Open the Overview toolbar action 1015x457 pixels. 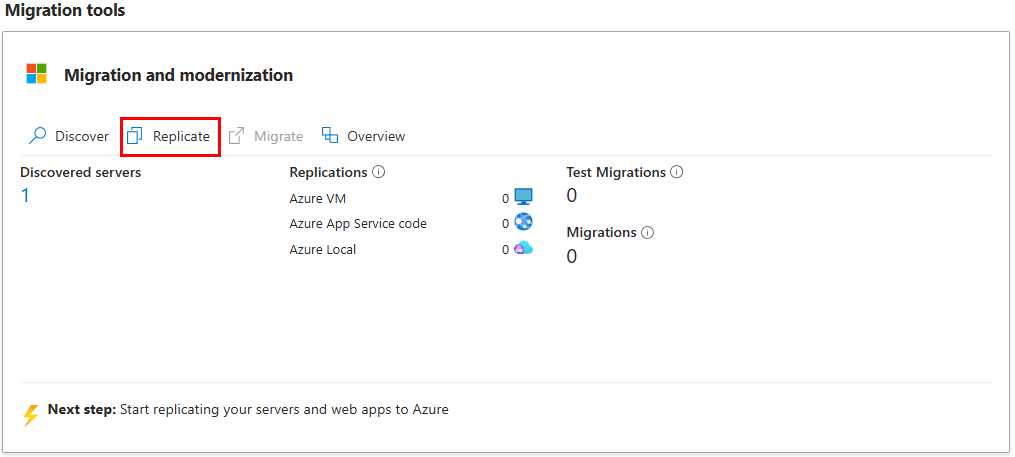[x=364, y=136]
